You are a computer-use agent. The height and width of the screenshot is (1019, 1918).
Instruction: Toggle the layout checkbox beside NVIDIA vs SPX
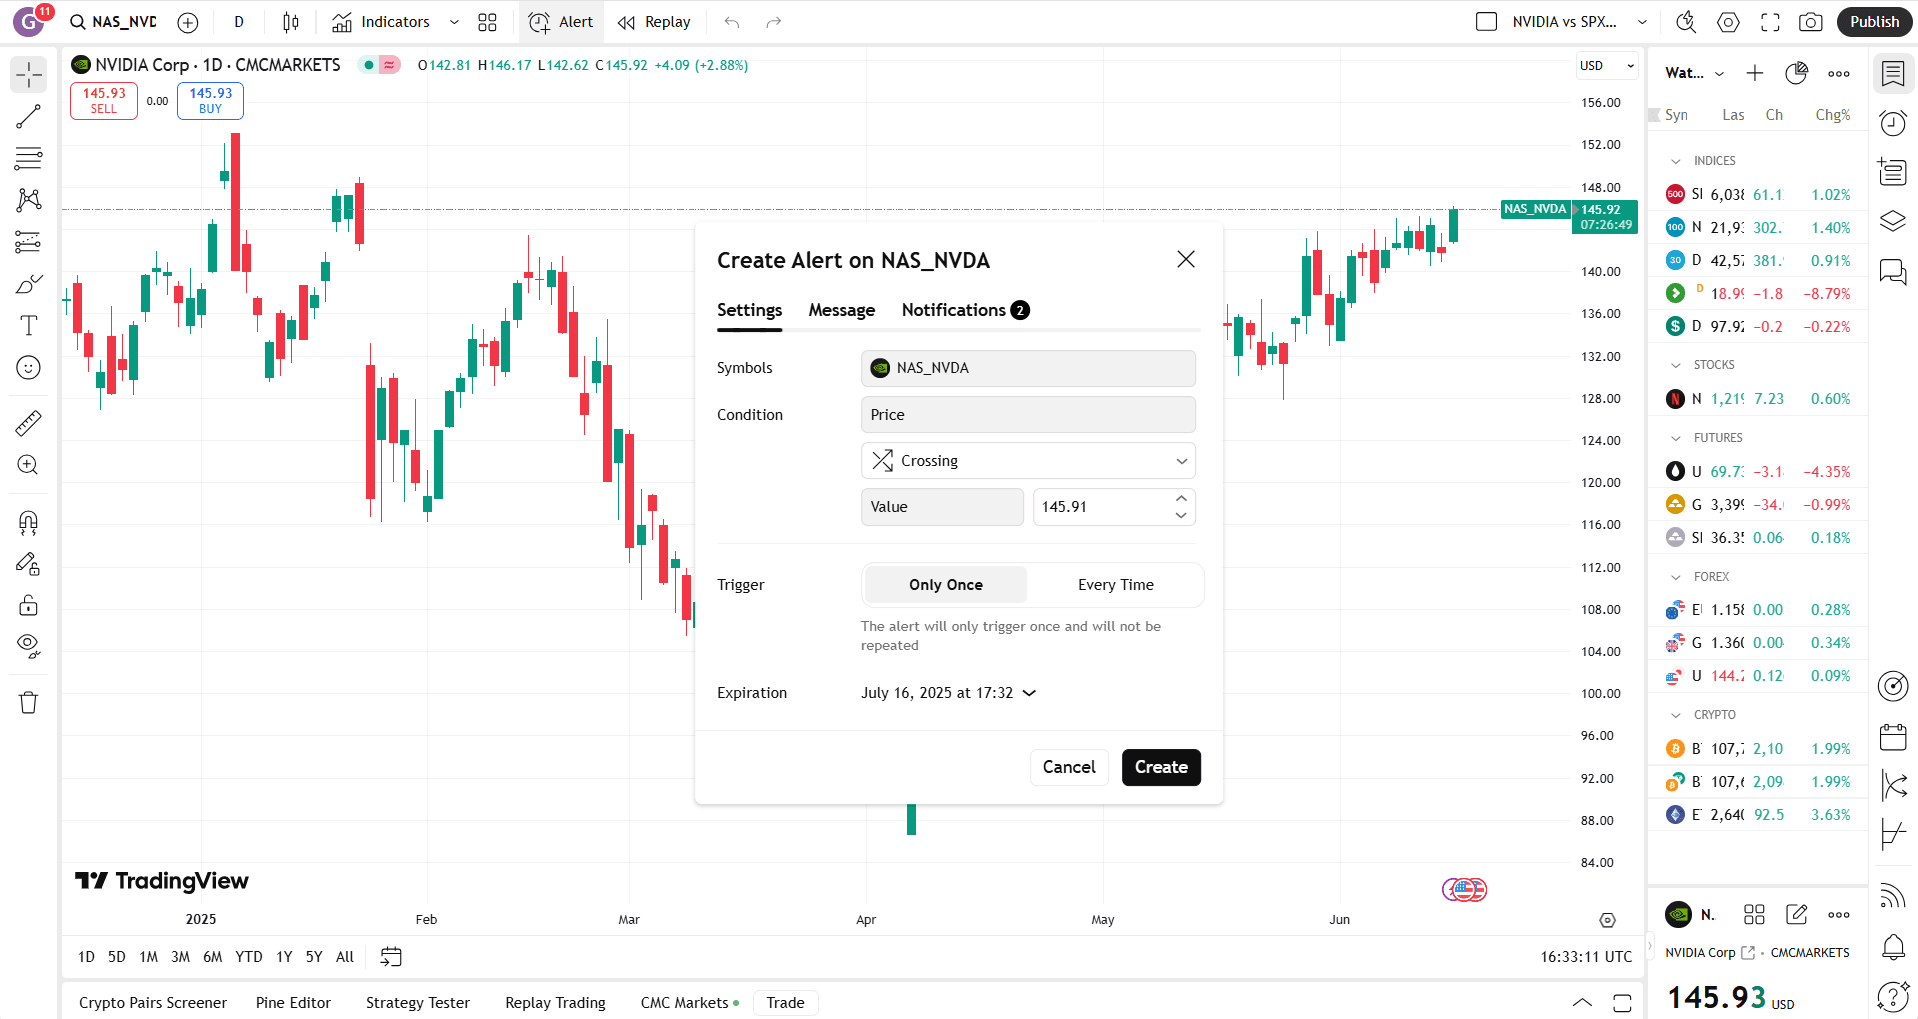coord(1486,22)
